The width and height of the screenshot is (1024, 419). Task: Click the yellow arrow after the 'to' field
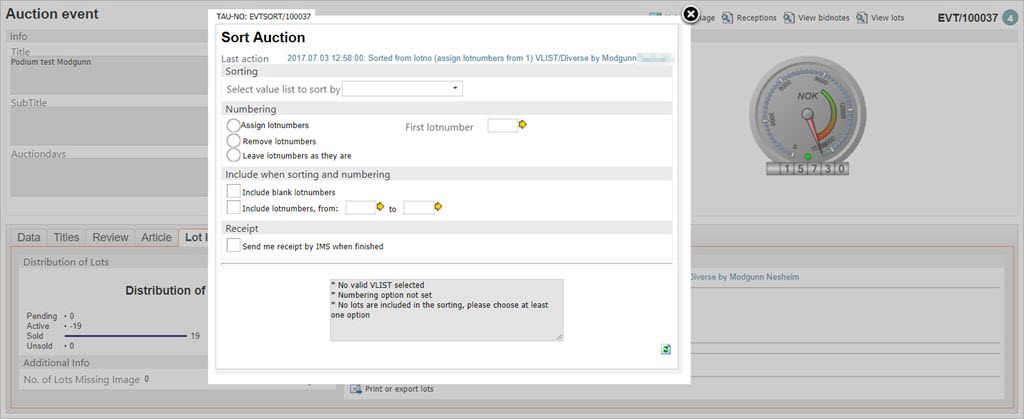tap(438, 207)
